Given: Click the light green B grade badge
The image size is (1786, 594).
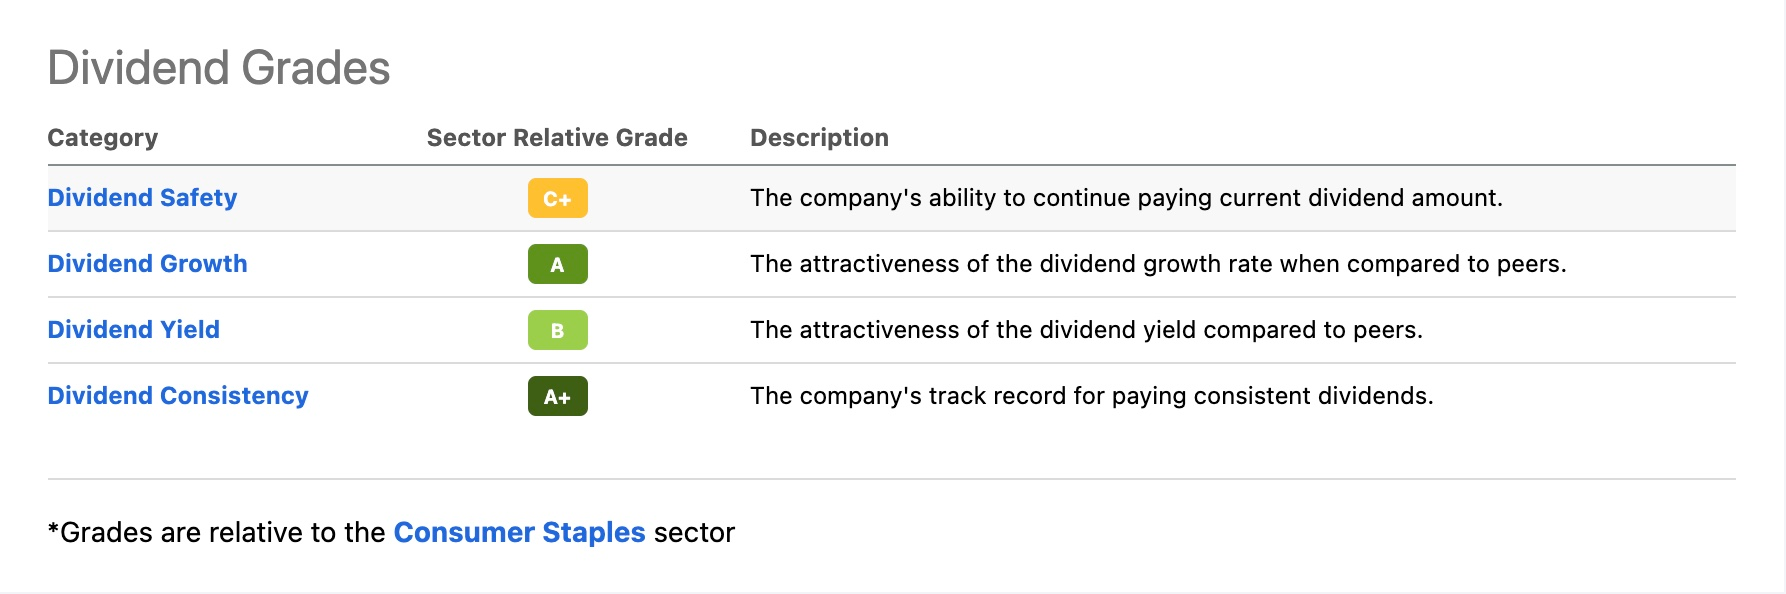Looking at the screenshot, I should [x=557, y=330].
